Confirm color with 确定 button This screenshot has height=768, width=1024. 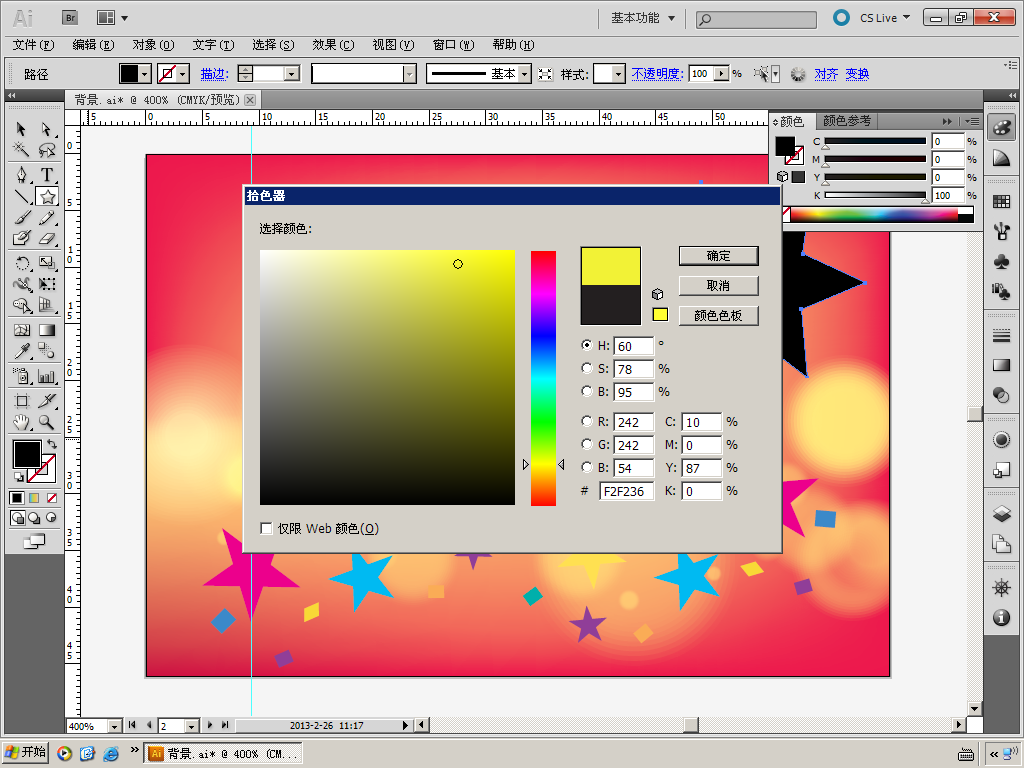click(x=718, y=256)
